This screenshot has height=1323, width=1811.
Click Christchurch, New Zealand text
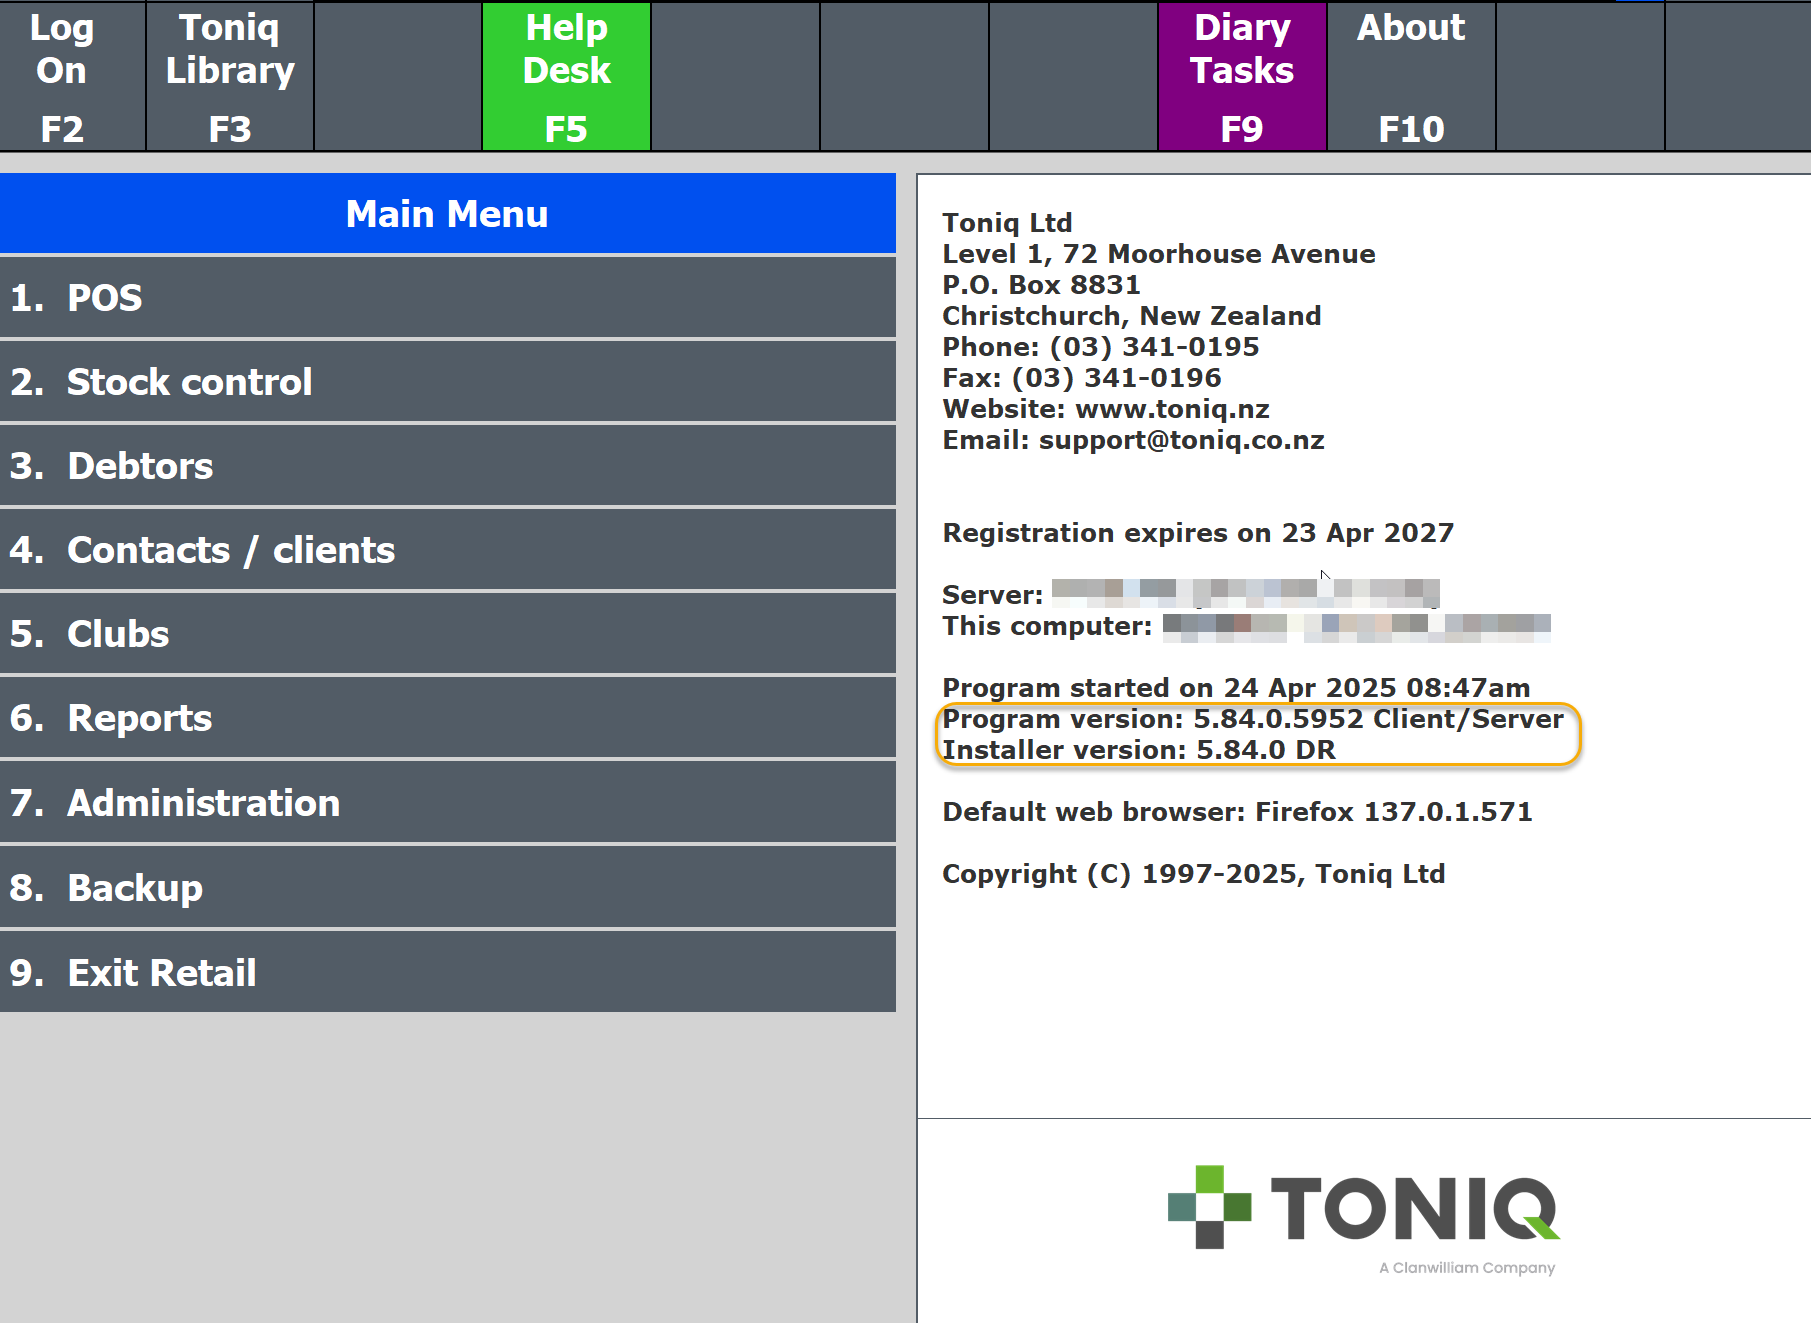[x=1132, y=316]
